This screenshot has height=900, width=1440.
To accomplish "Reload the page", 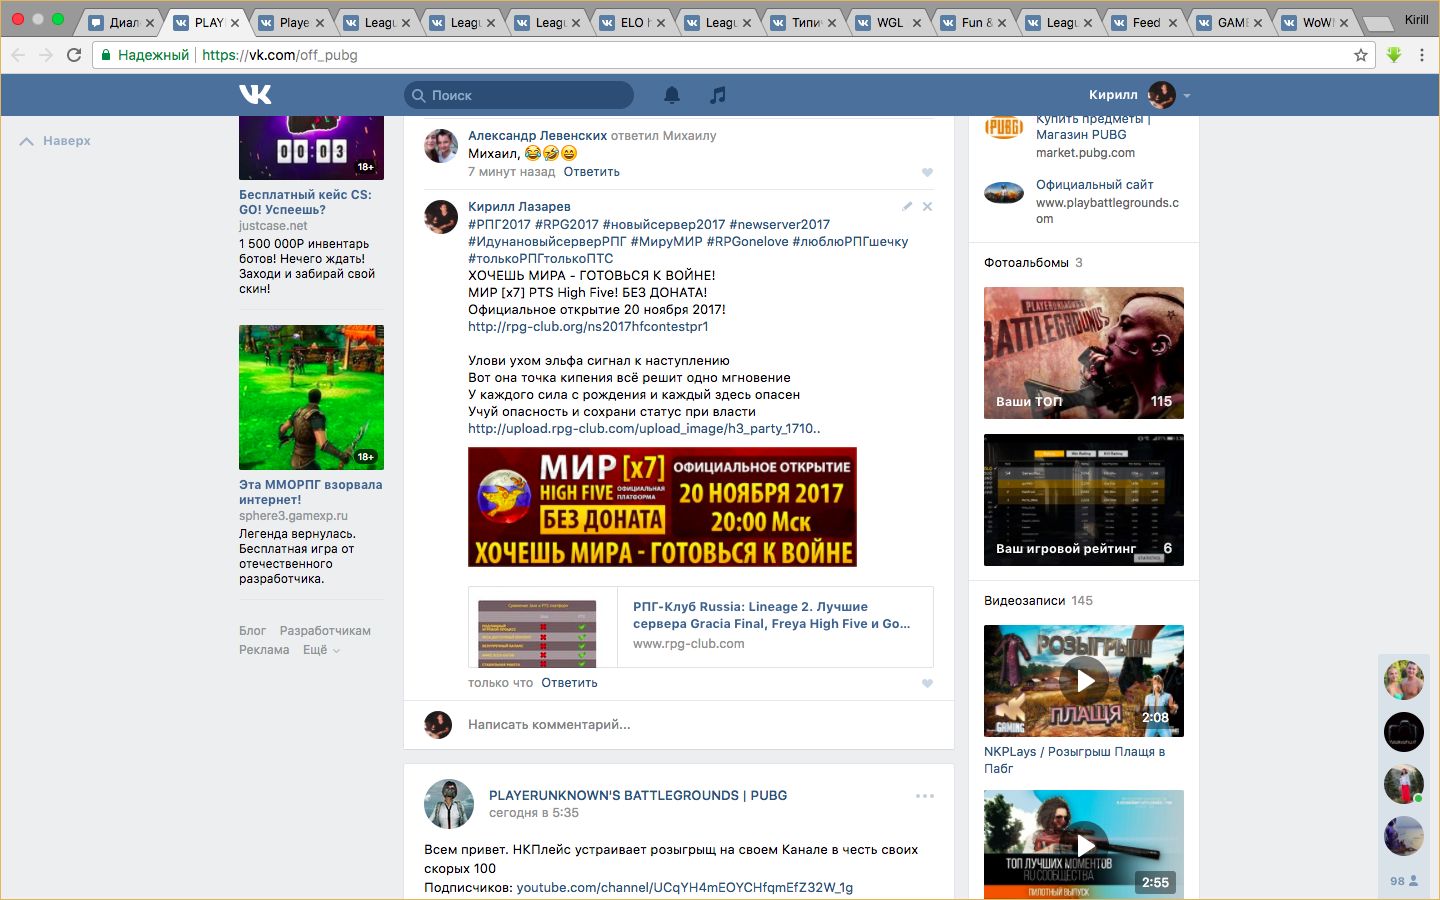I will (x=74, y=55).
